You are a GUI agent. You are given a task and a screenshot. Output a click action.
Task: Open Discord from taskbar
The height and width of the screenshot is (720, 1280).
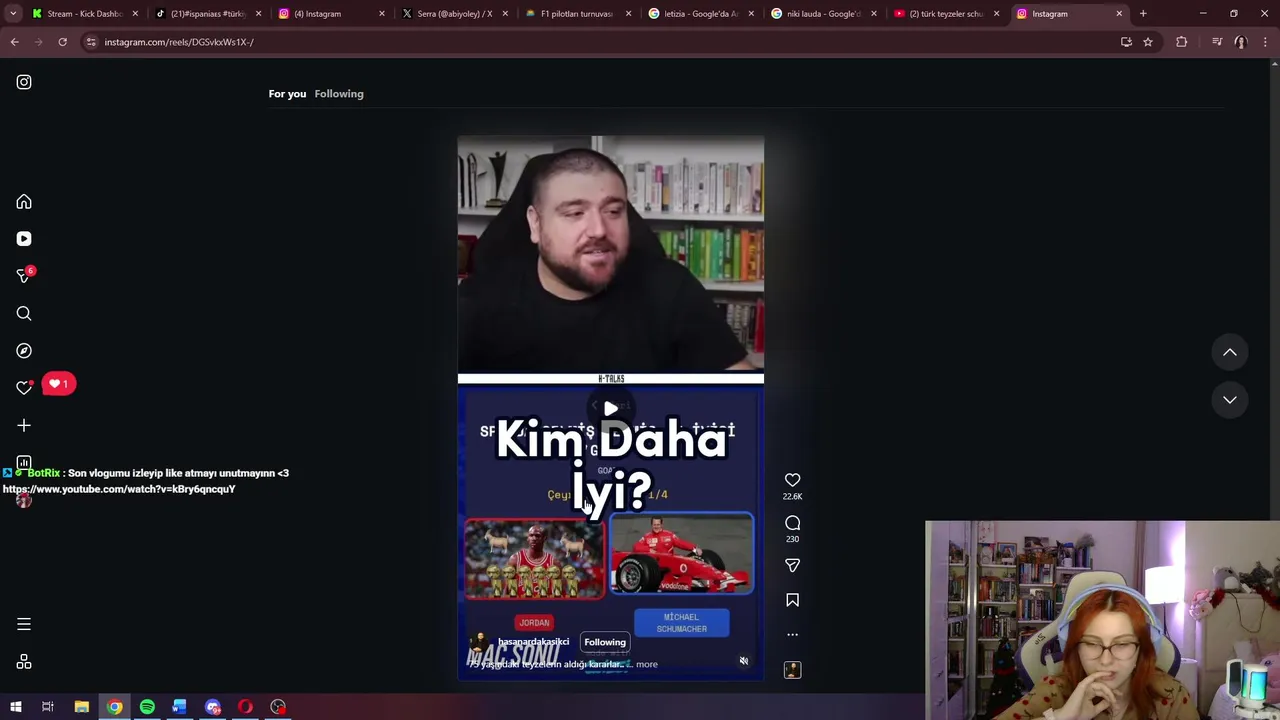pyautogui.click(x=212, y=707)
